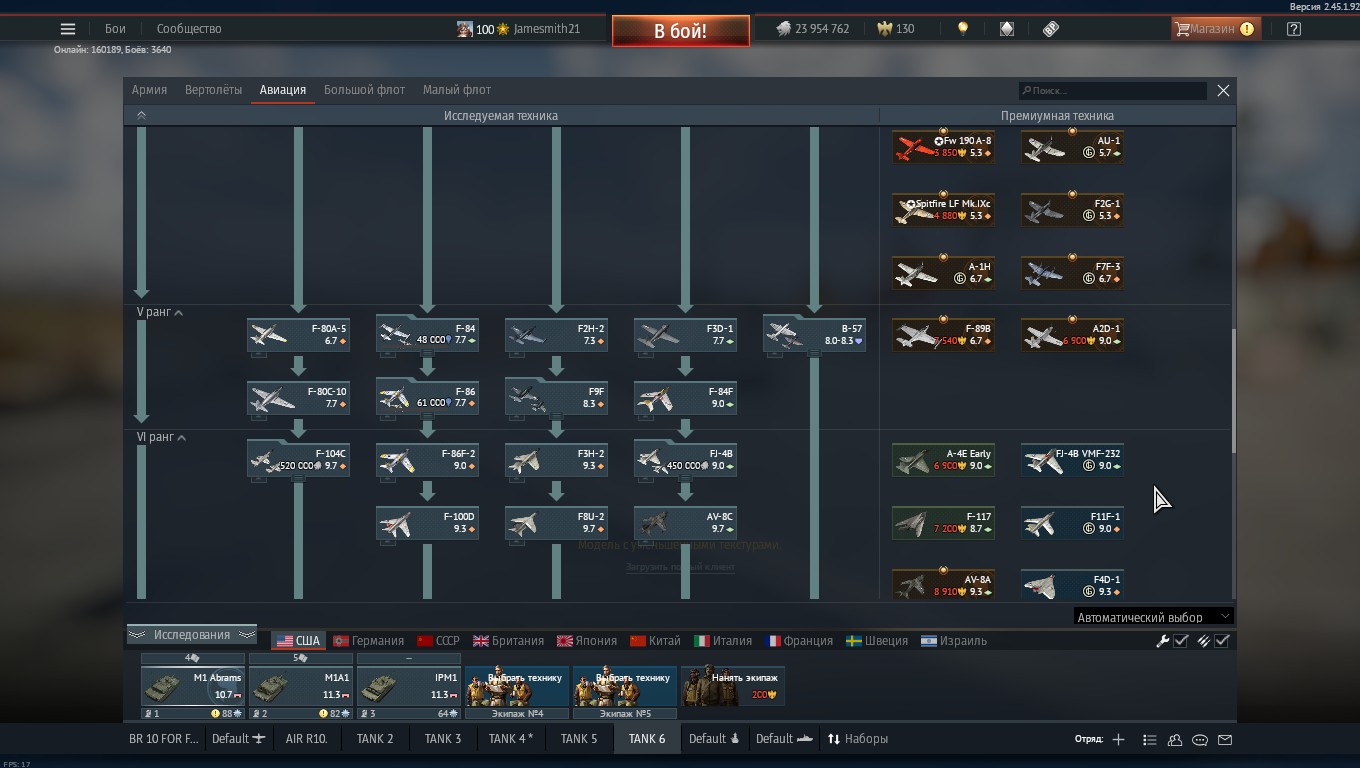Select the F-84 aircraft group
This screenshot has height=768, width=1360.
pos(427,333)
